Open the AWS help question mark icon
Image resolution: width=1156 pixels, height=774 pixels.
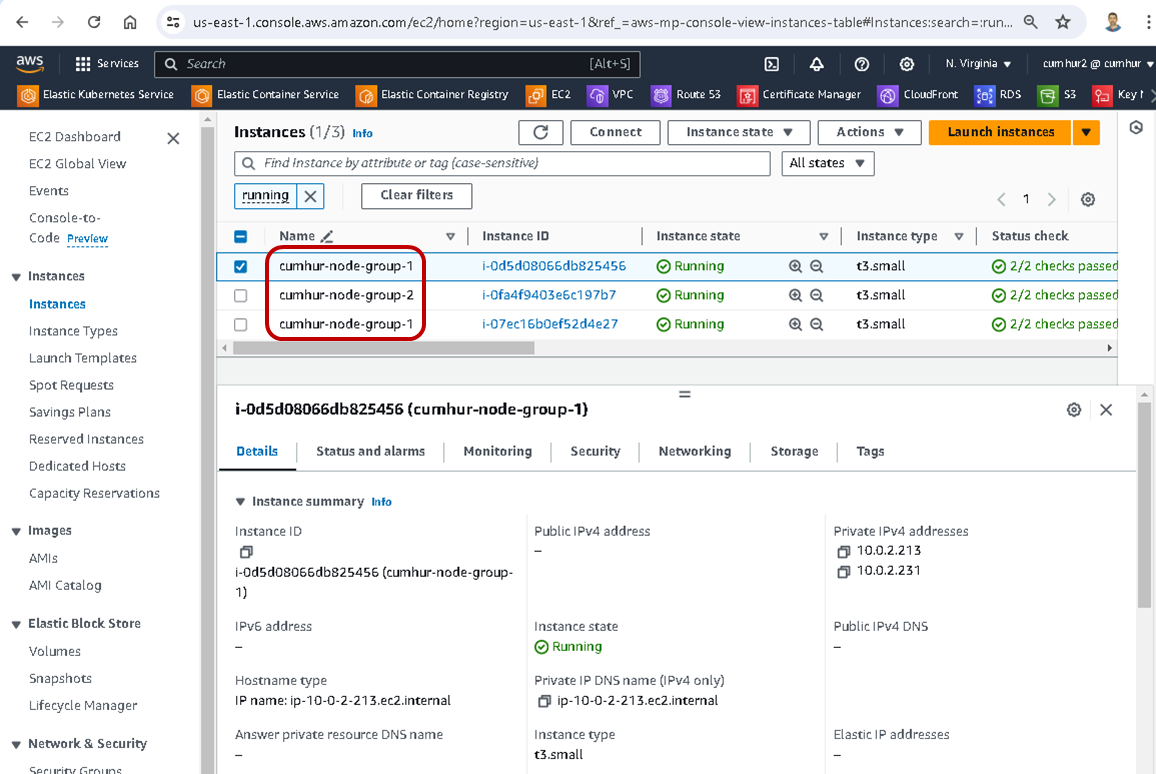tap(862, 64)
